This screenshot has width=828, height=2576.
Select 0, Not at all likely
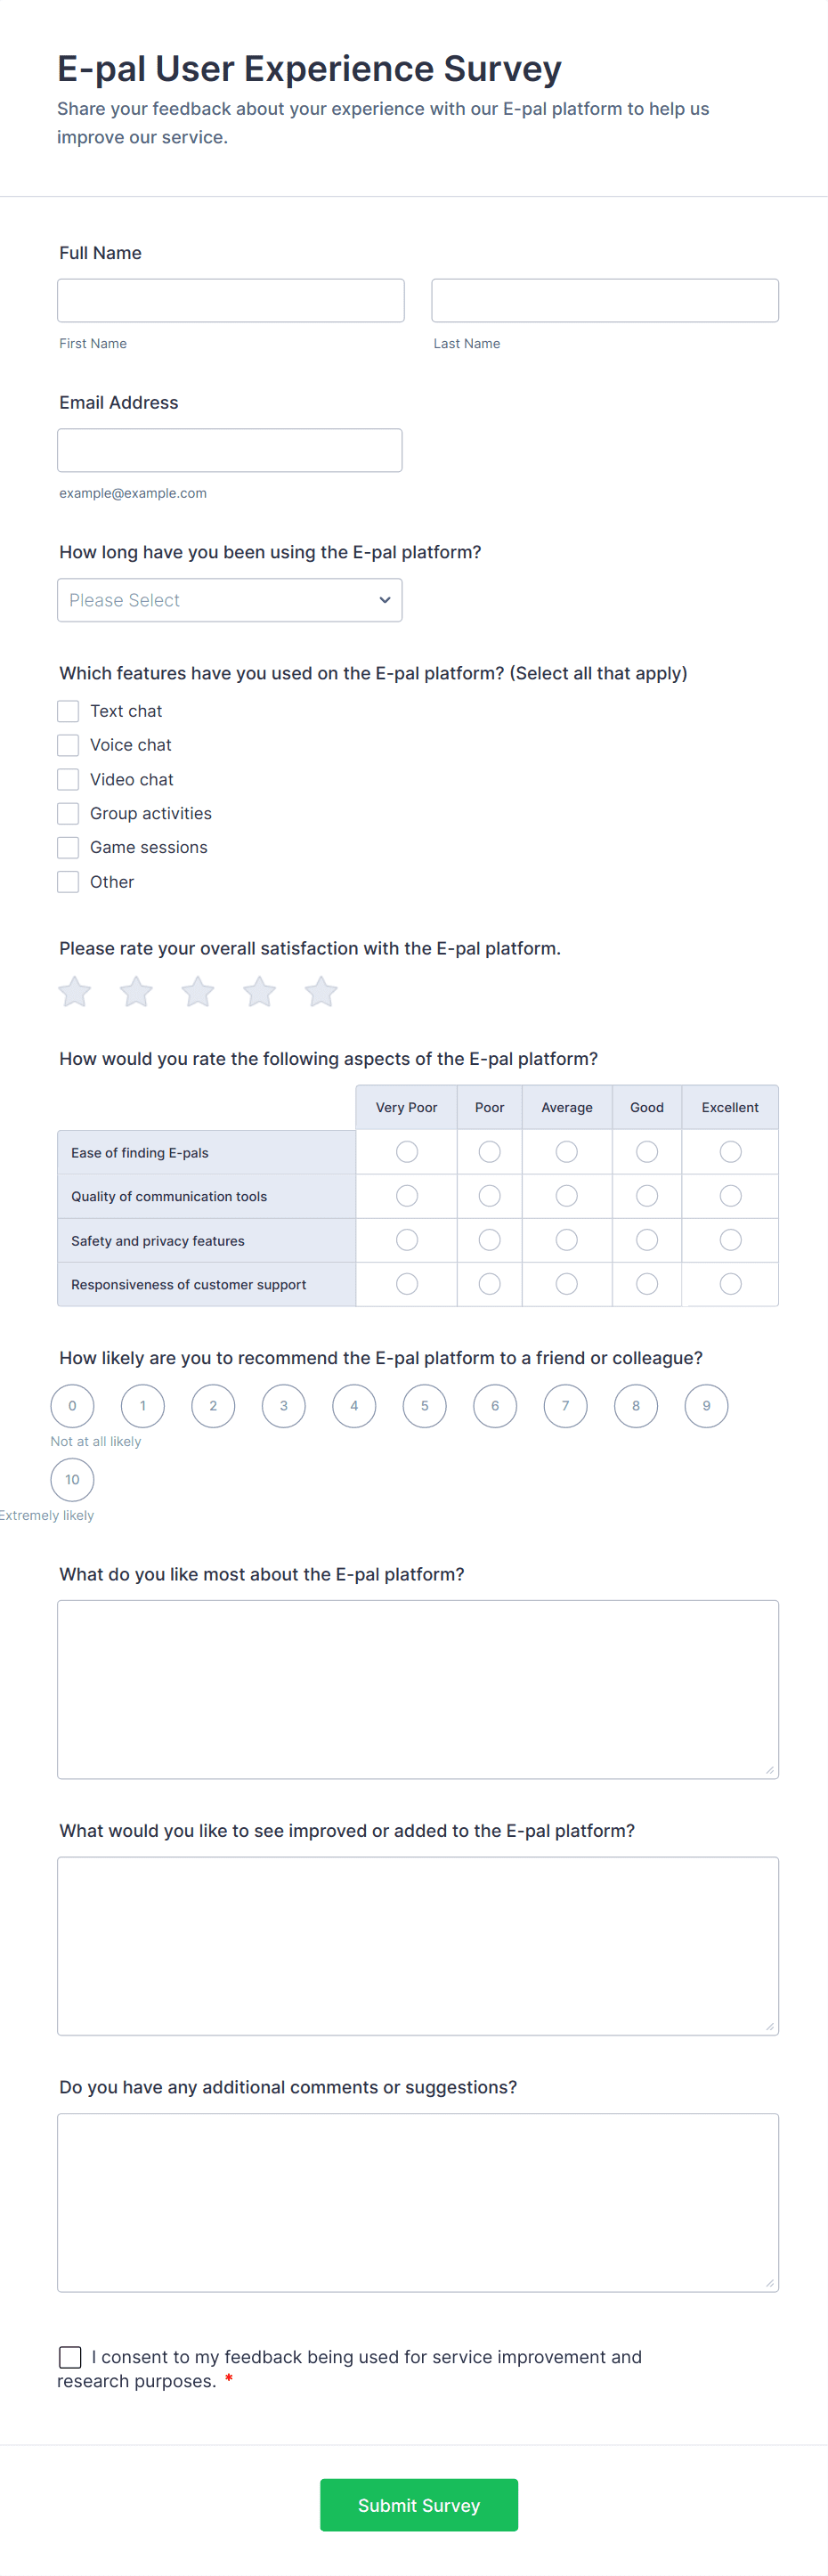pyautogui.click(x=72, y=1405)
